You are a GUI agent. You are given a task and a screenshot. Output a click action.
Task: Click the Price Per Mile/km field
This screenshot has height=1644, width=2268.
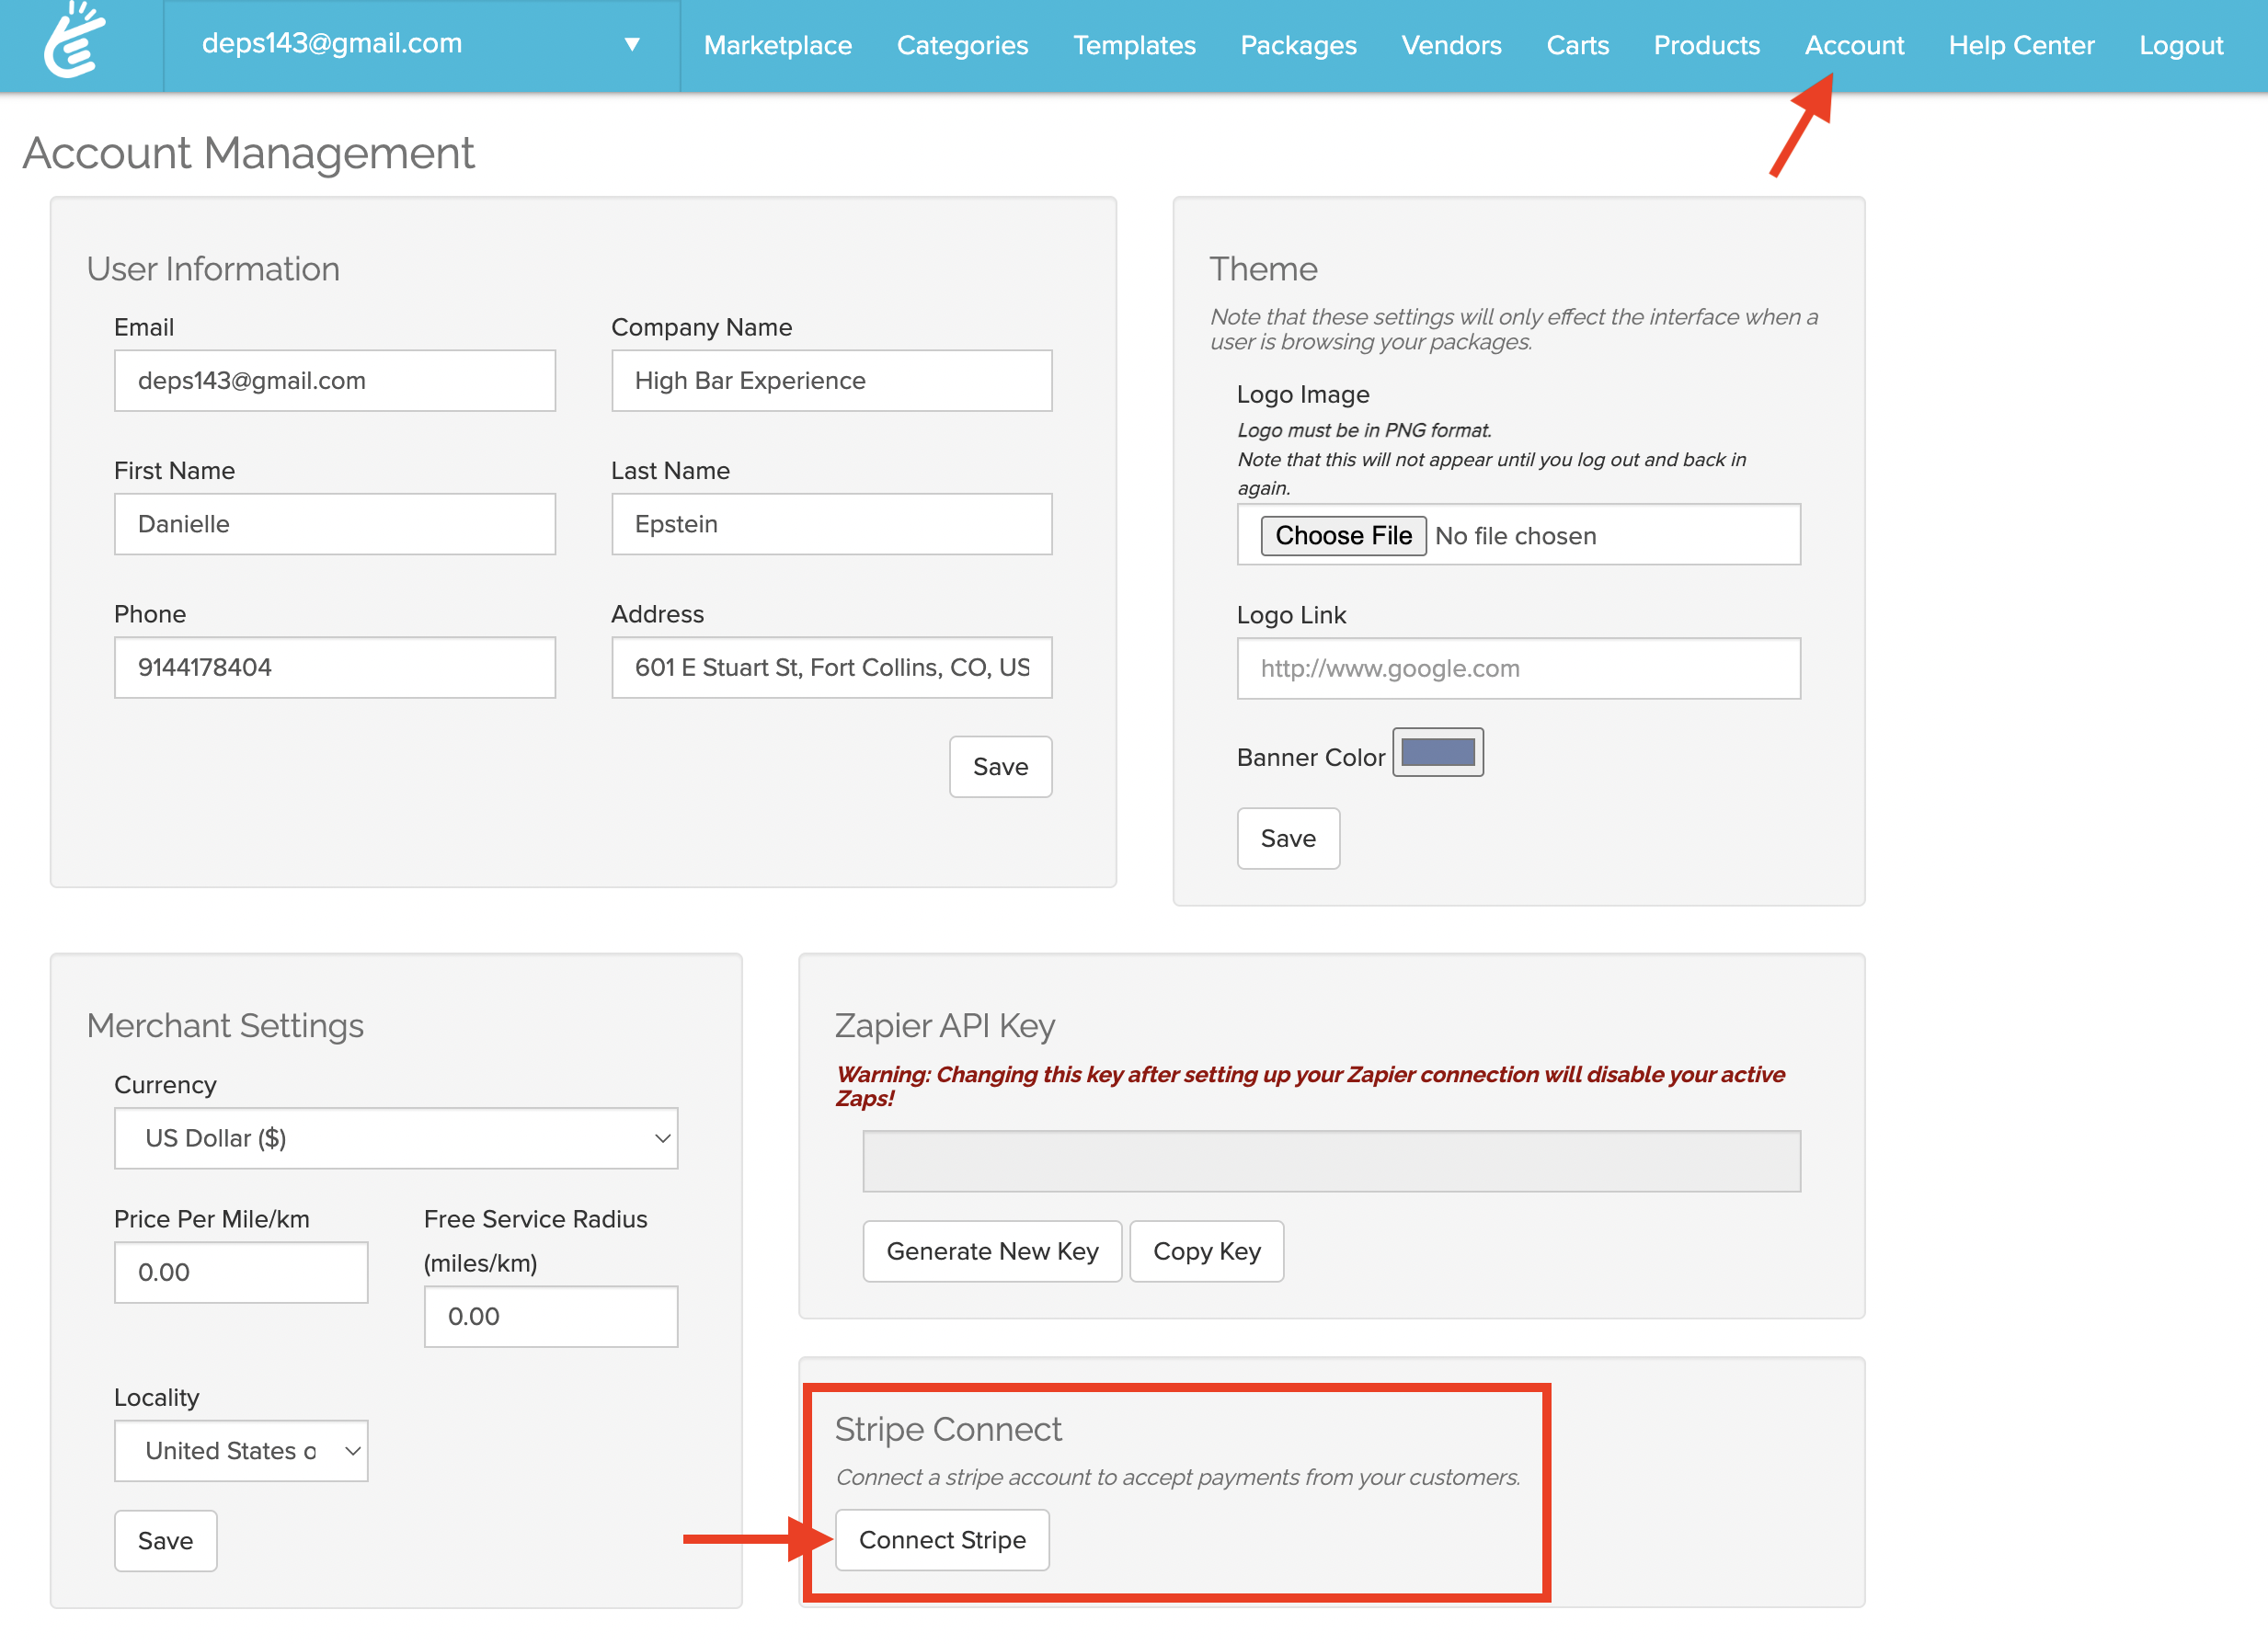[x=241, y=1272]
